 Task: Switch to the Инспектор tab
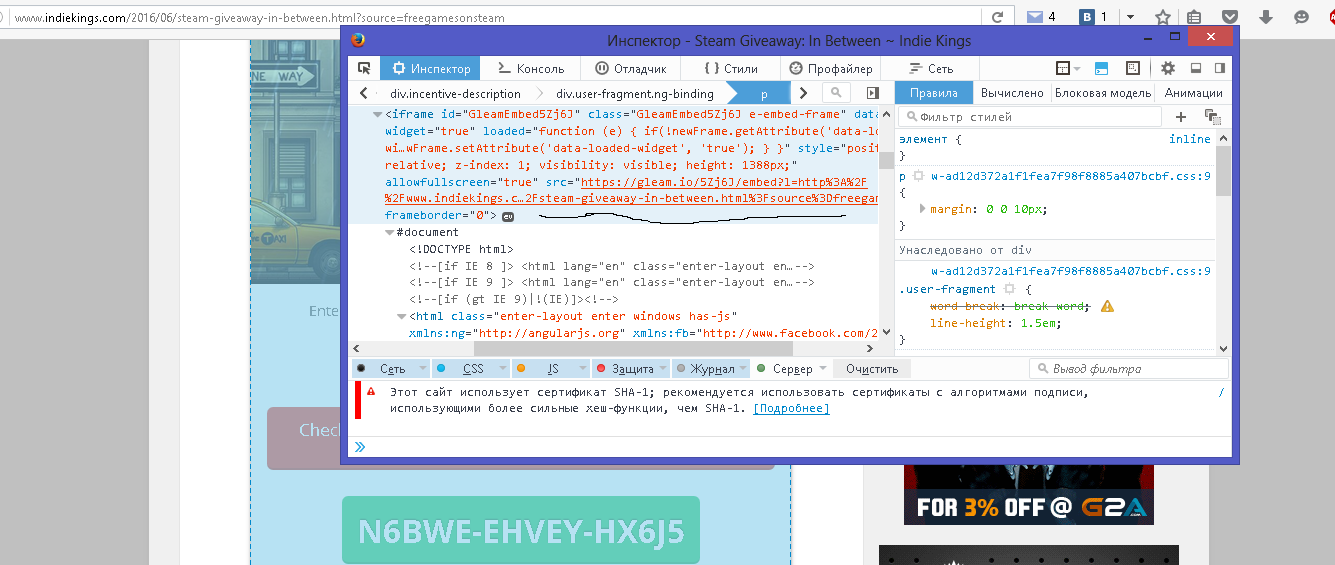tap(431, 69)
